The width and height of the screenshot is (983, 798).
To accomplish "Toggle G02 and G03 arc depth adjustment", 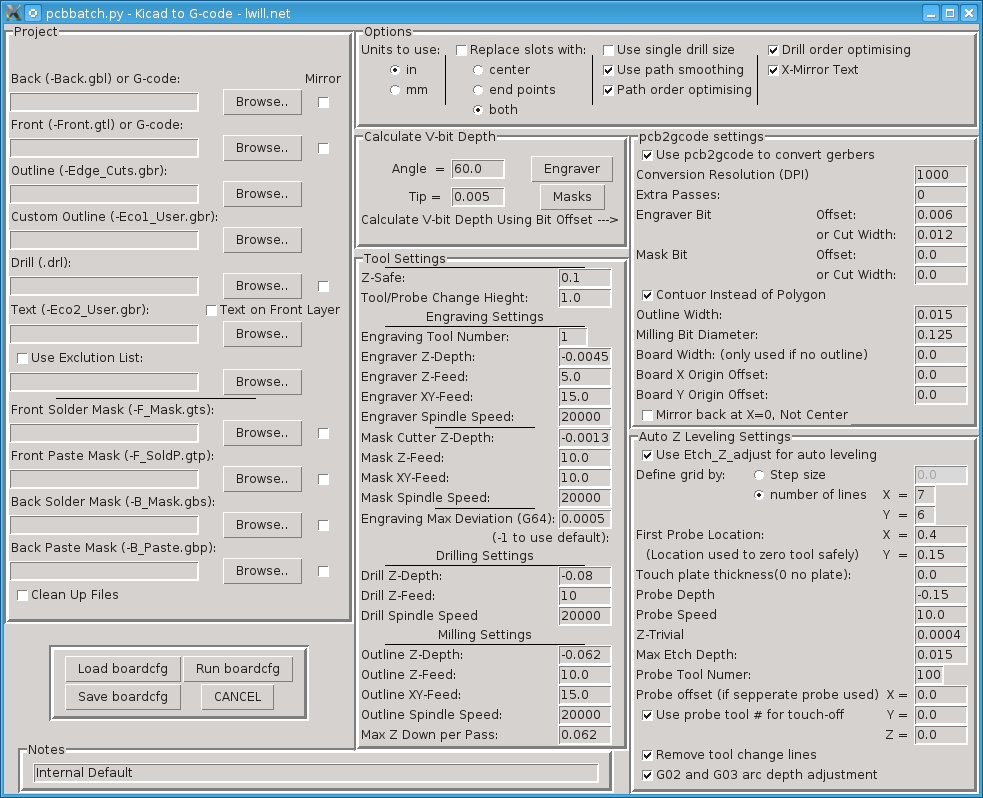I will point(647,775).
